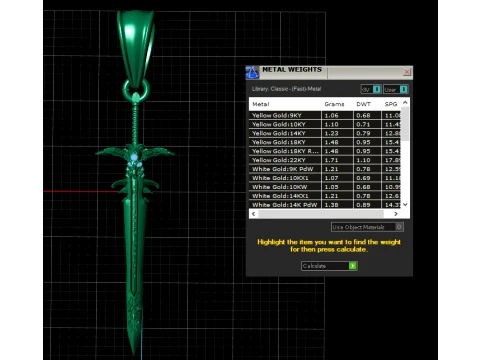480x360 pixels.
Task: Click the metal list scroll left arrow
Action: 254,214
